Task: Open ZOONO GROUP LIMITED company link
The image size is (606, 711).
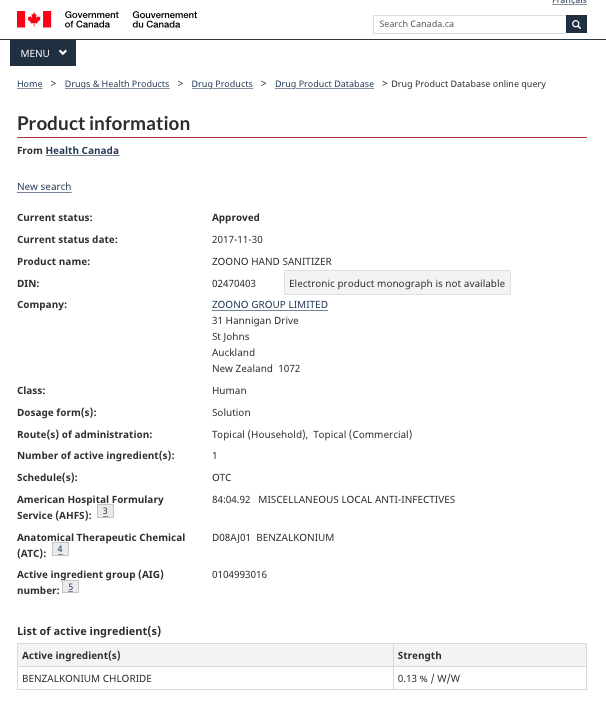Action: [x=270, y=305]
